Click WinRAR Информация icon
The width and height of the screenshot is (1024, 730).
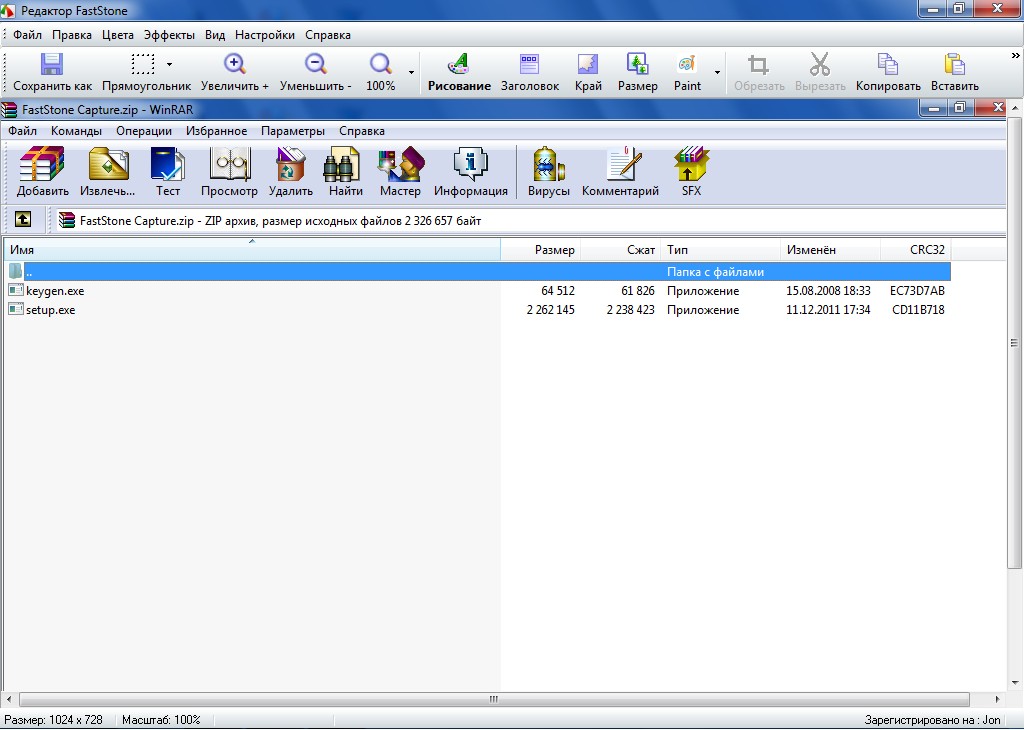(x=470, y=164)
